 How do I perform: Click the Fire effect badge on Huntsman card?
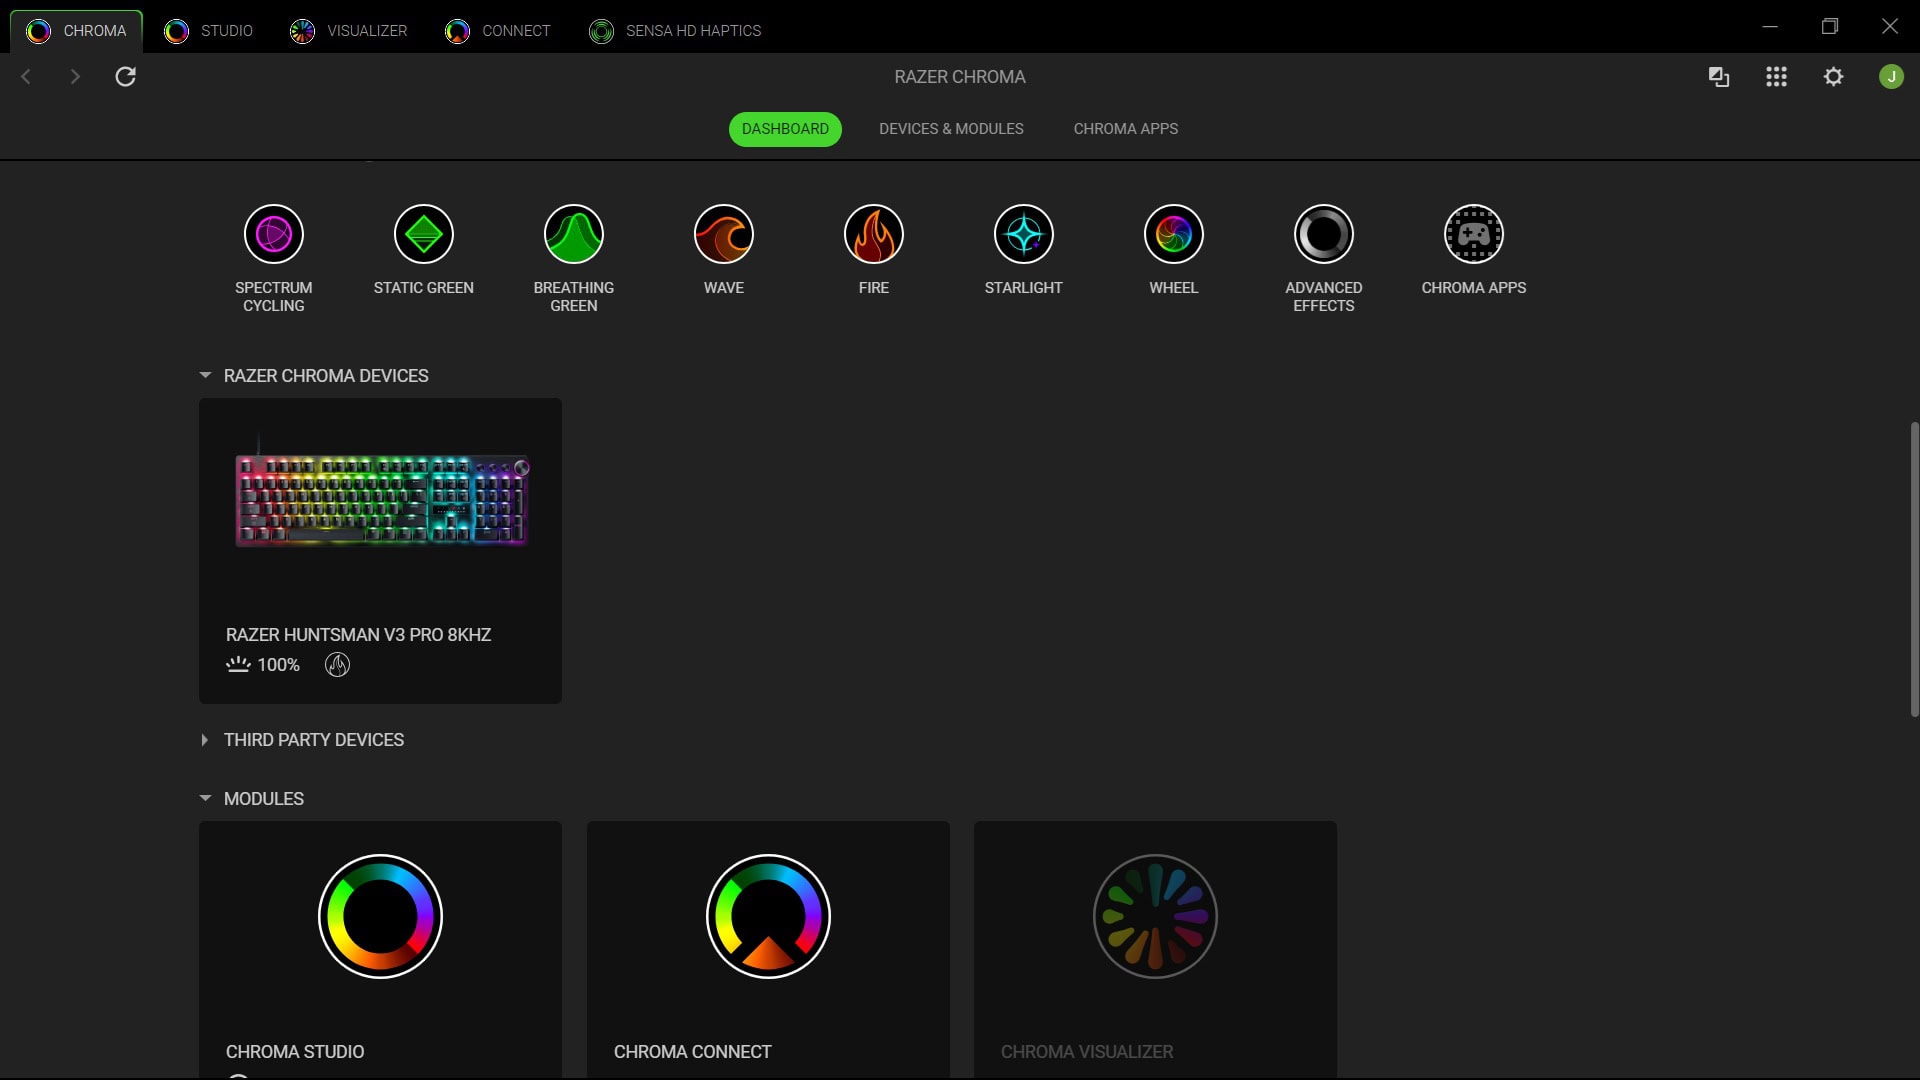tap(337, 664)
